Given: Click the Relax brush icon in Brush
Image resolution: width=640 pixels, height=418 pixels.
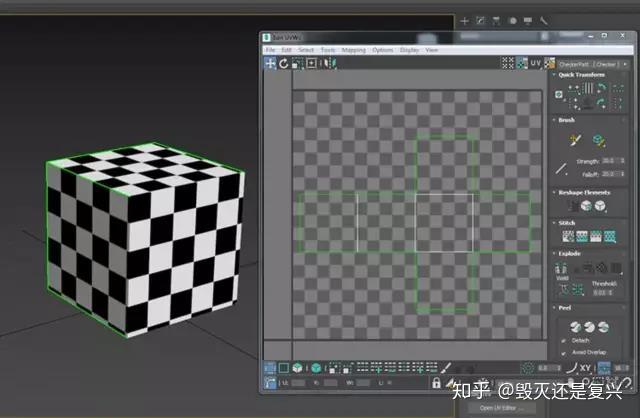Looking at the screenshot, I should (x=599, y=140).
